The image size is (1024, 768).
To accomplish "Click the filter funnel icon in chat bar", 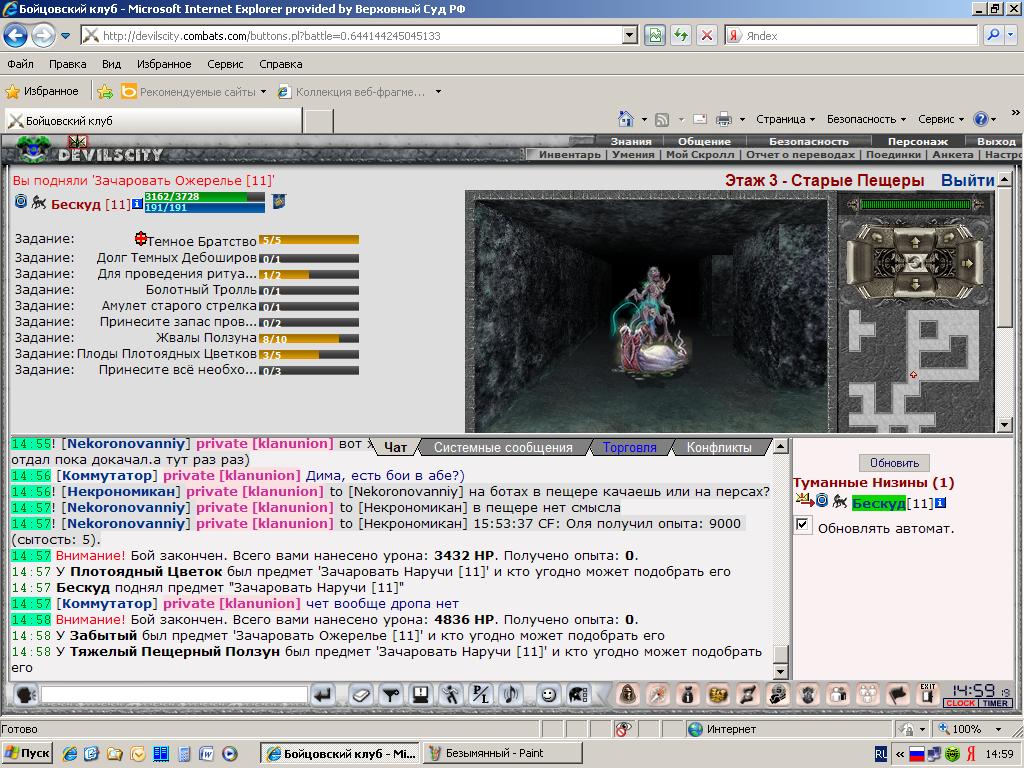I will [x=391, y=695].
